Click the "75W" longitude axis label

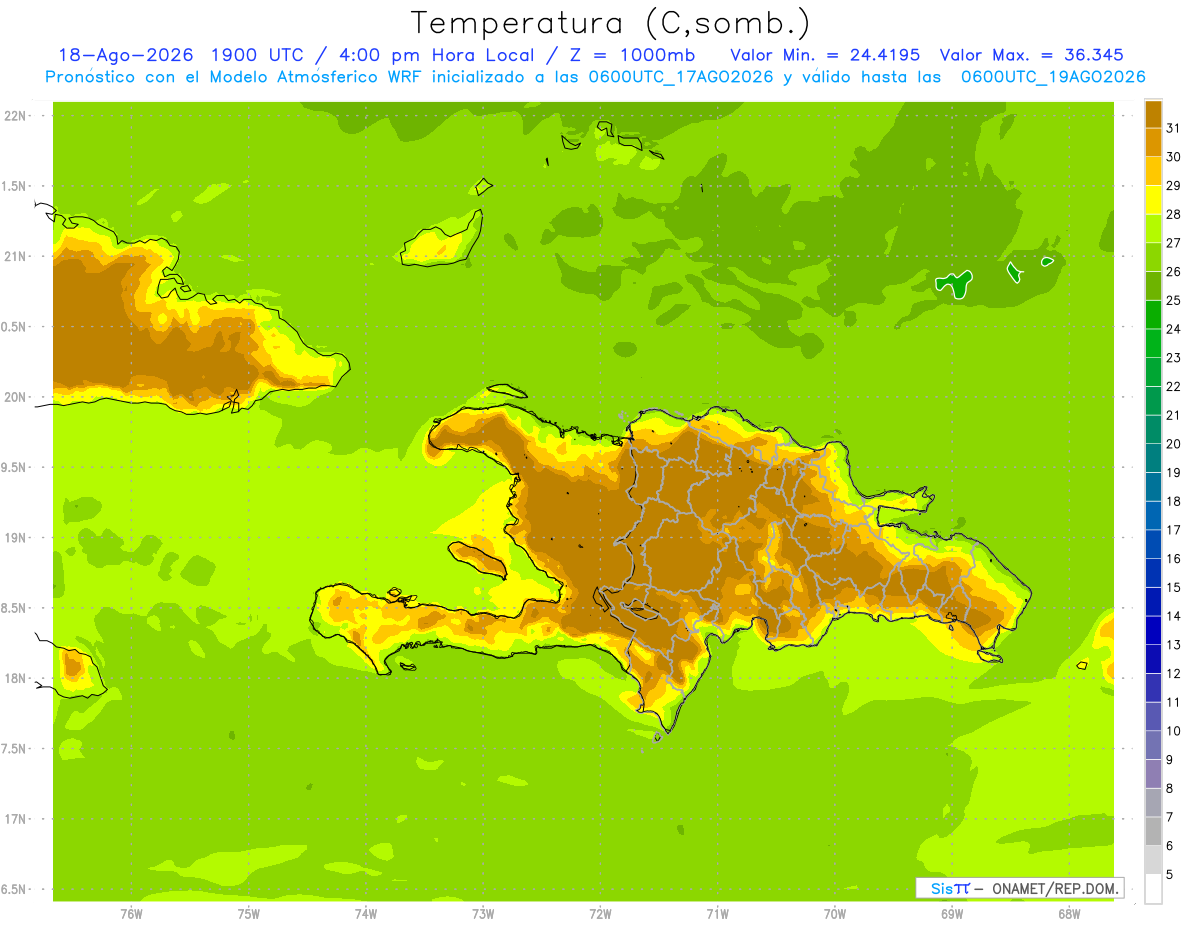pyautogui.click(x=249, y=914)
